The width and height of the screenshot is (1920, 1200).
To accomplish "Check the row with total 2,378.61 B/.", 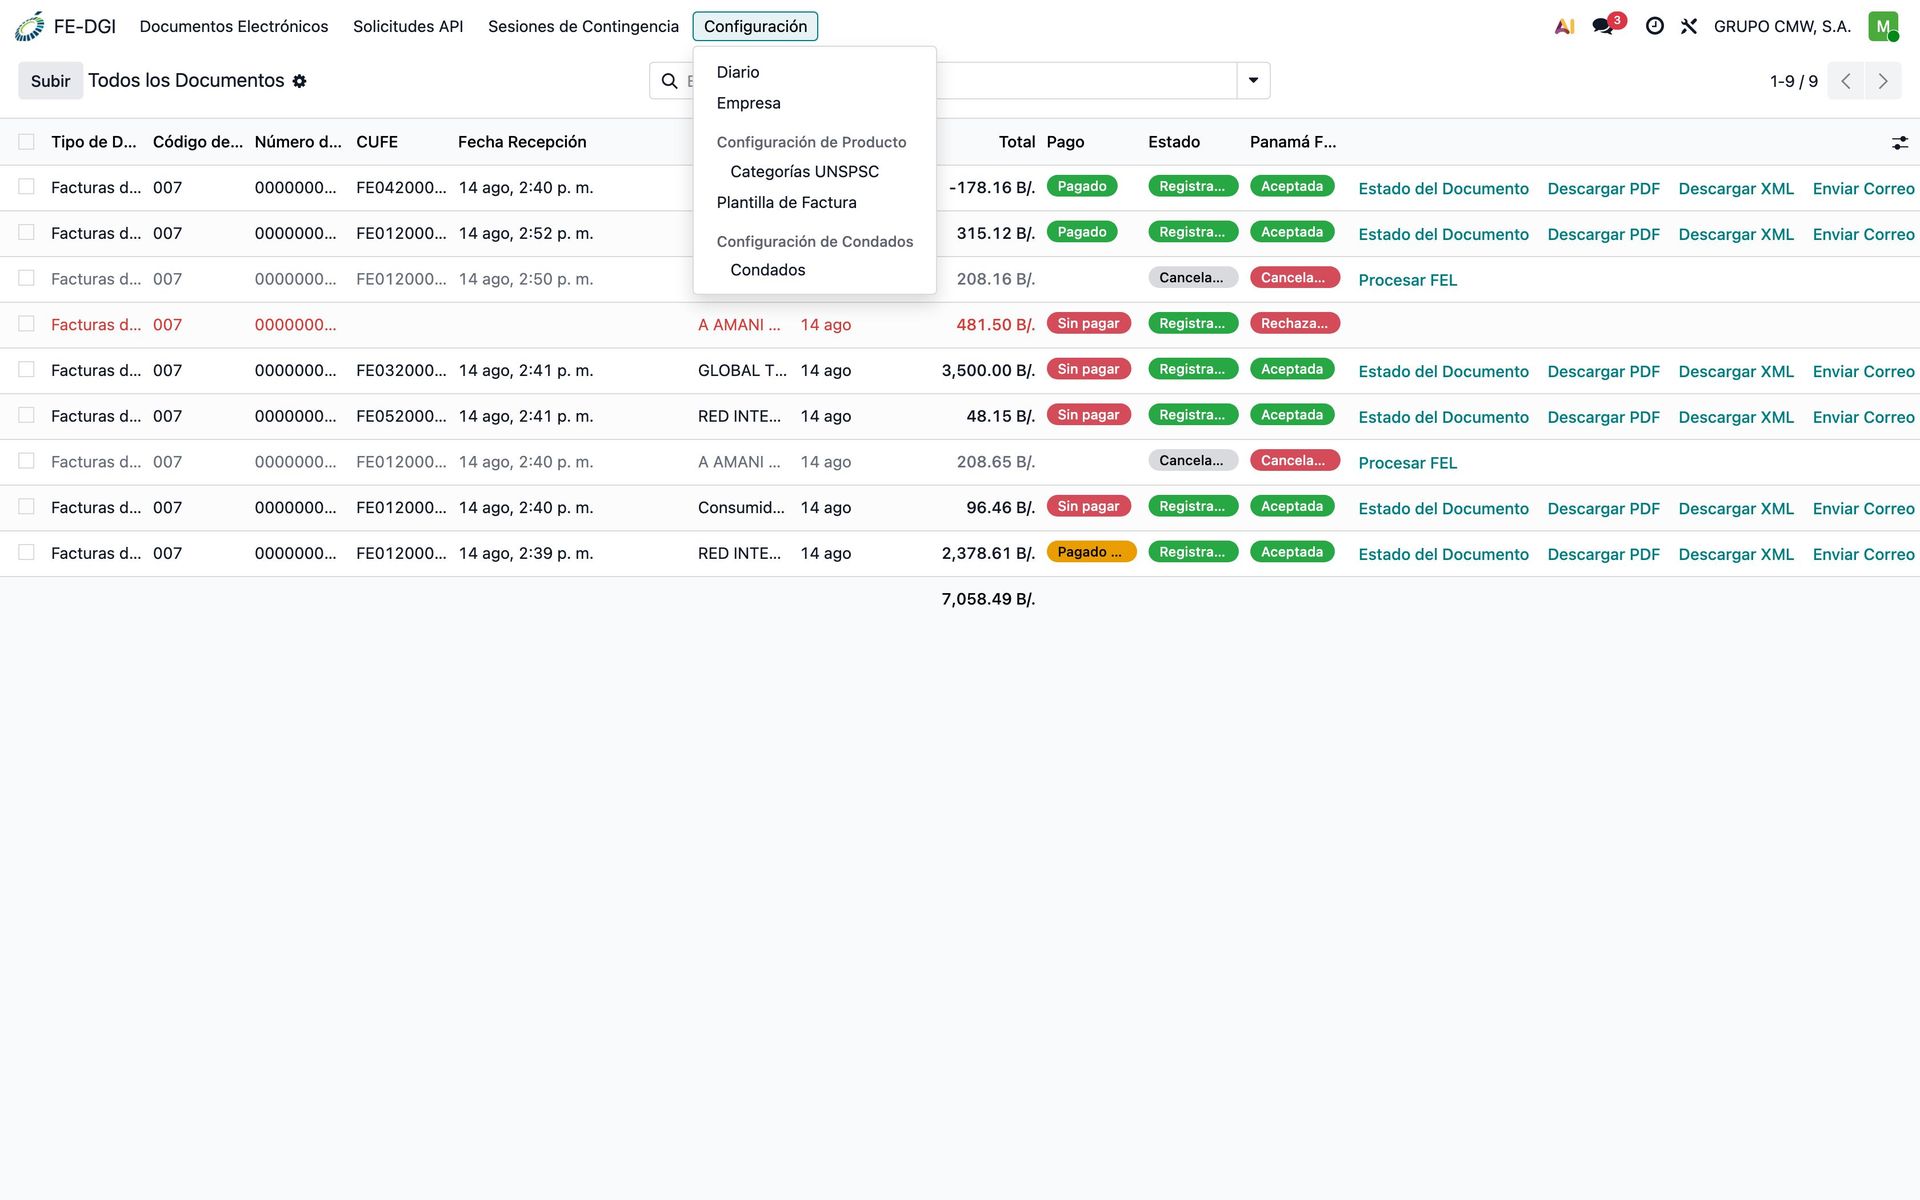I will 26,552.
